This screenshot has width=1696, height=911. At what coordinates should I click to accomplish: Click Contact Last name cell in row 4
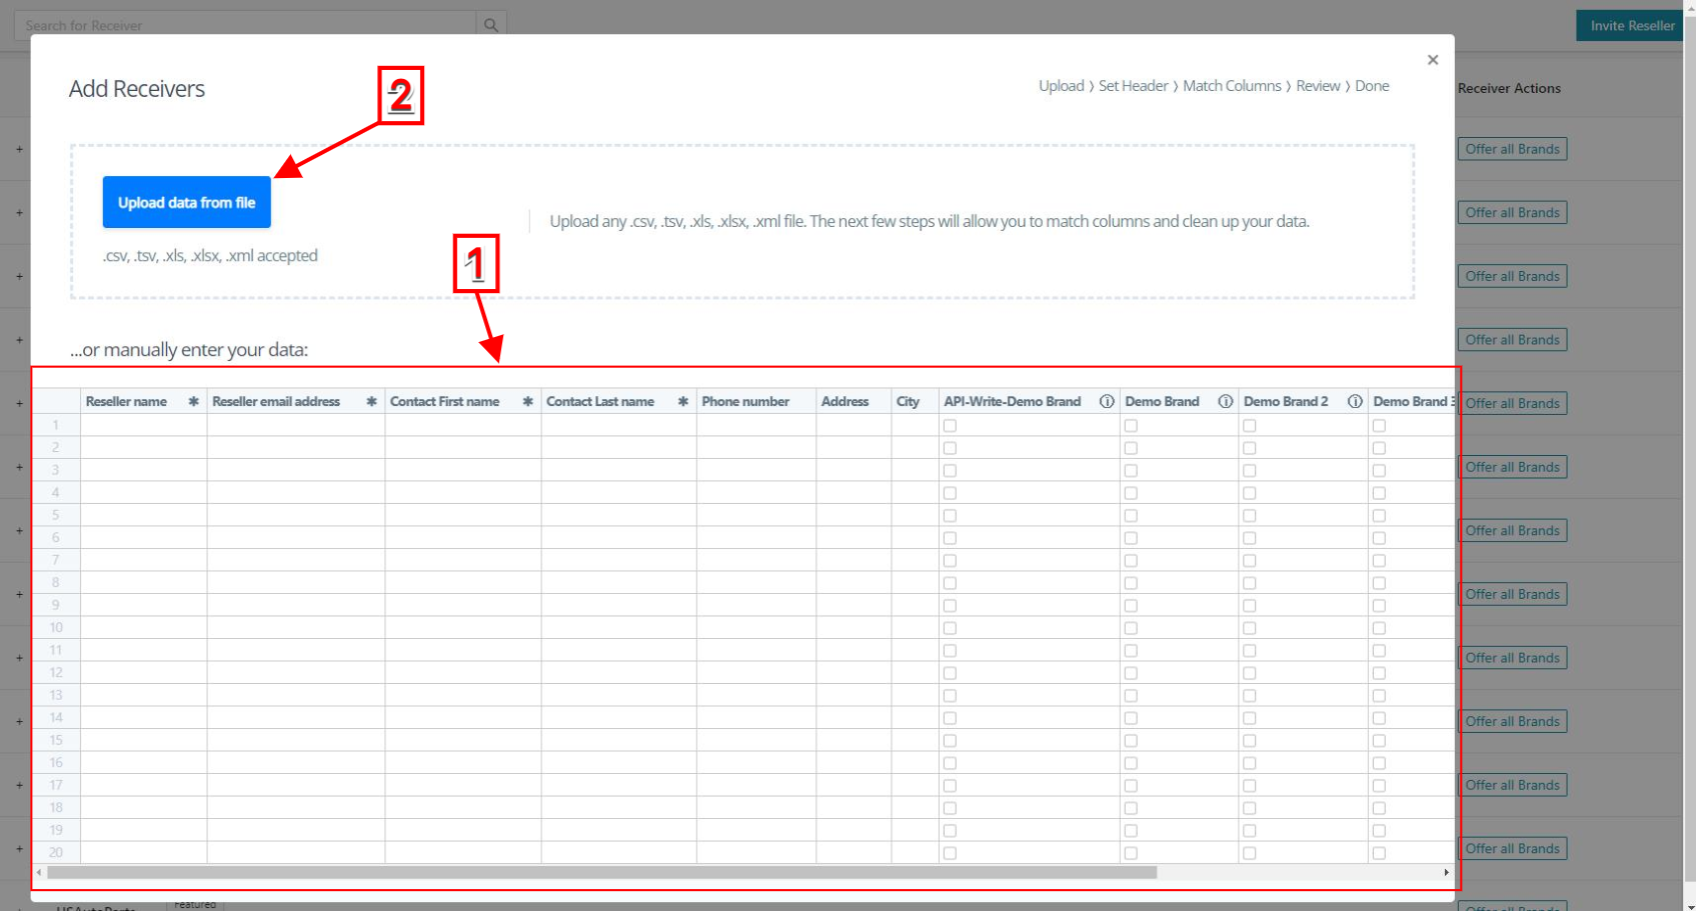coord(619,492)
